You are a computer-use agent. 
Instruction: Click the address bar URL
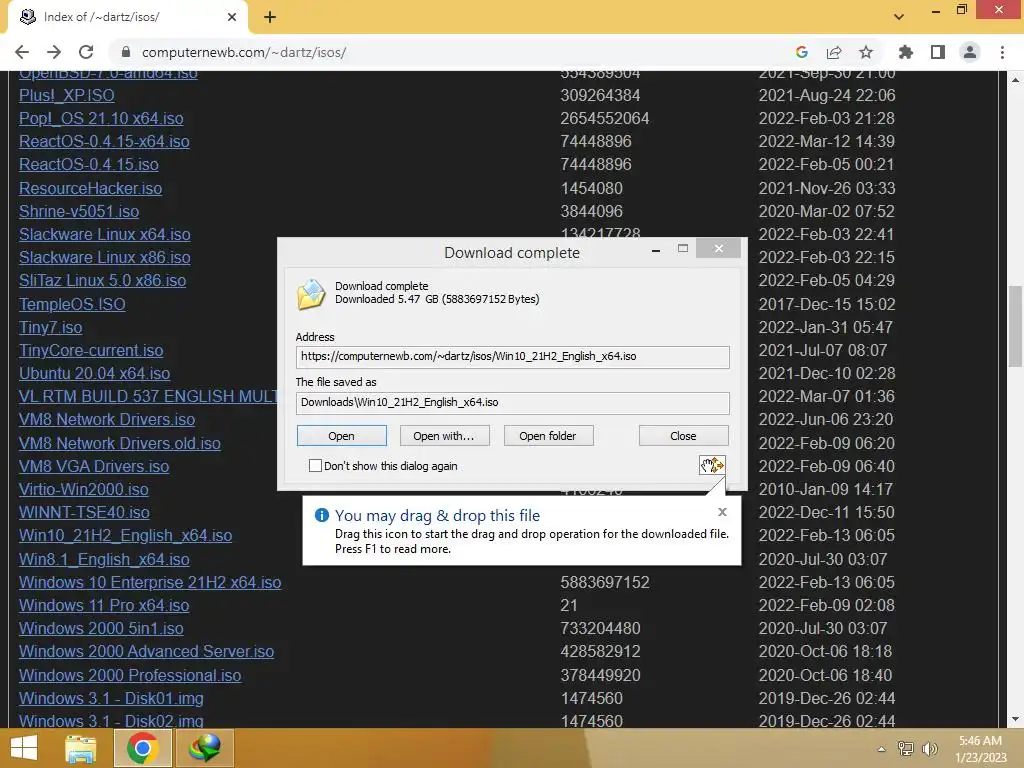[244, 52]
